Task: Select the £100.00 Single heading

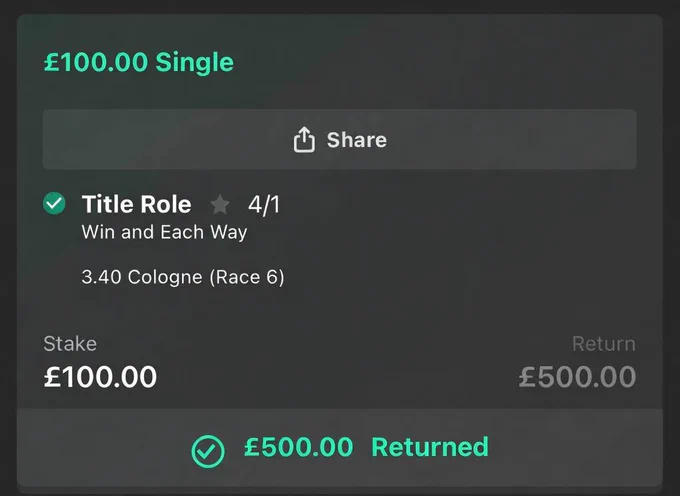Action: point(139,62)
